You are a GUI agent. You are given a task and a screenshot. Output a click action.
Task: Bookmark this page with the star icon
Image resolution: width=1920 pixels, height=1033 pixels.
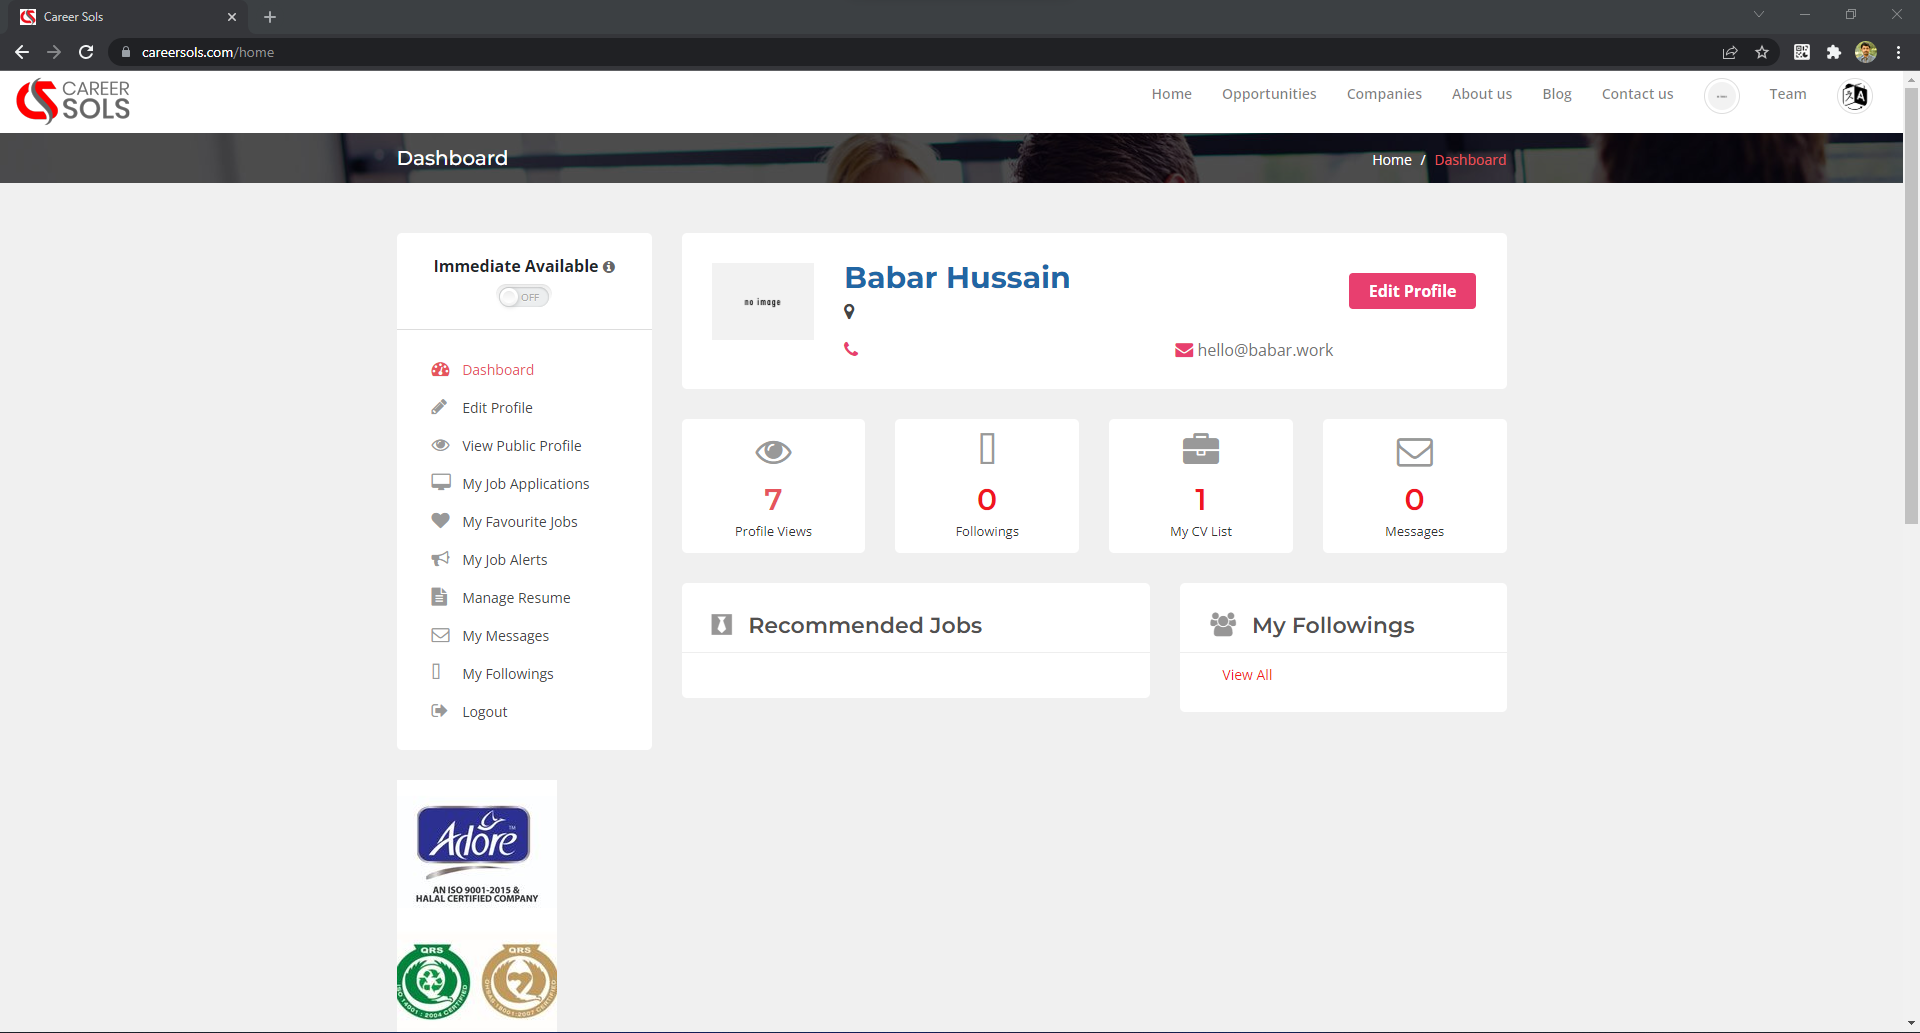(x=1762, y=52)
